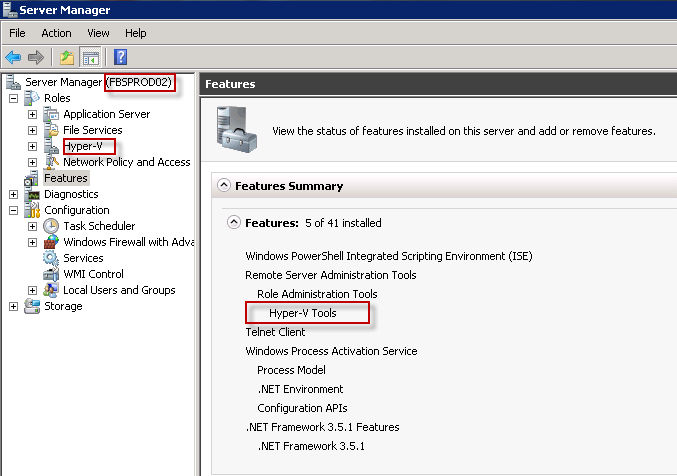Image resolution: width=677 pixels, height=476 pixels.
Task: Collapse the Features list chevron
Action: point(233,223)
